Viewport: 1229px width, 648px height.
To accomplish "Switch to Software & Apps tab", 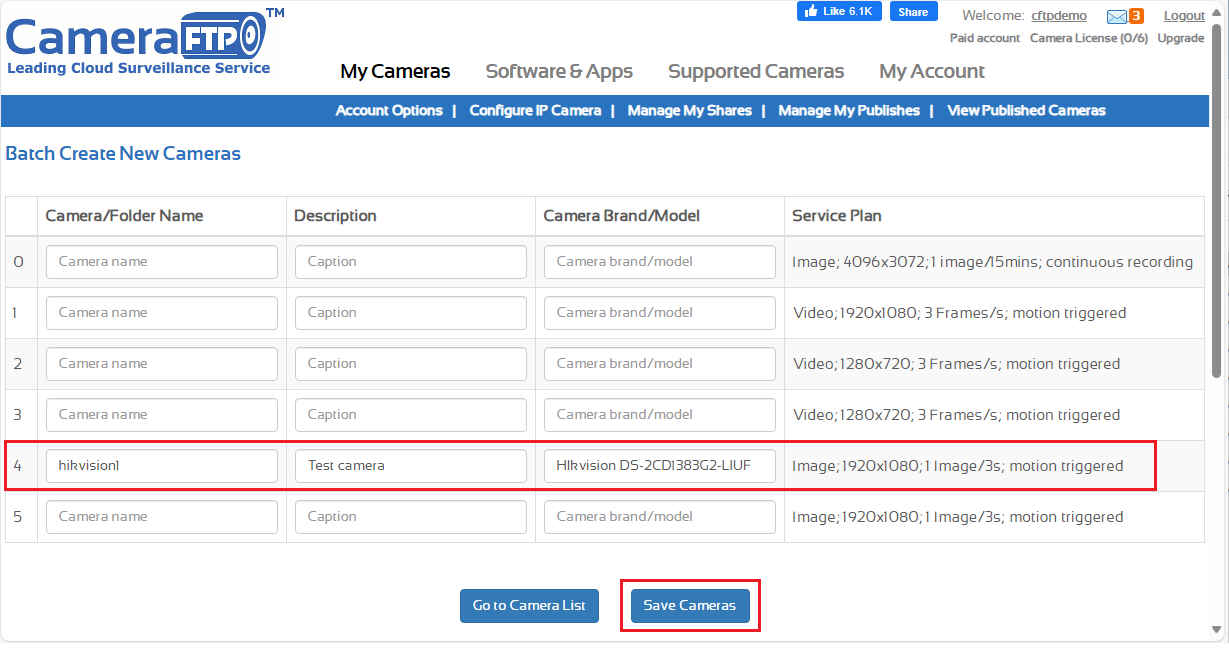I will coord(559,71).
